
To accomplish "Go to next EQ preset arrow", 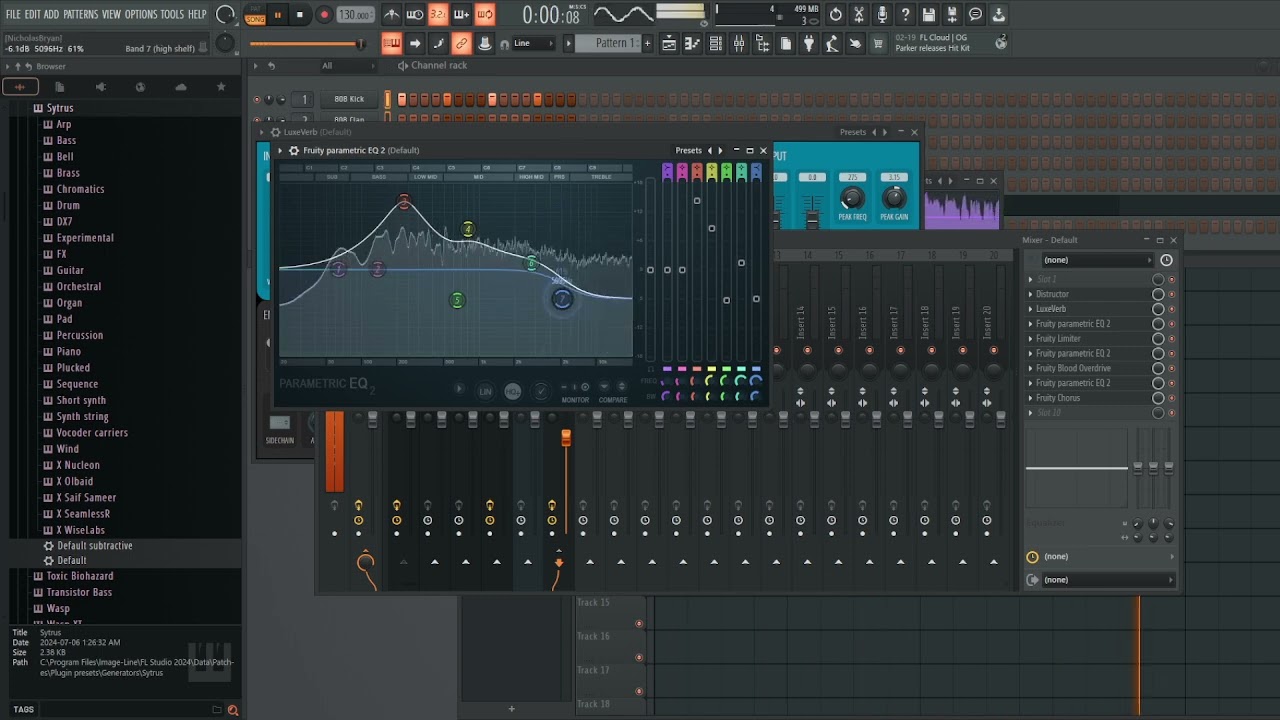I will coord(720,151).
